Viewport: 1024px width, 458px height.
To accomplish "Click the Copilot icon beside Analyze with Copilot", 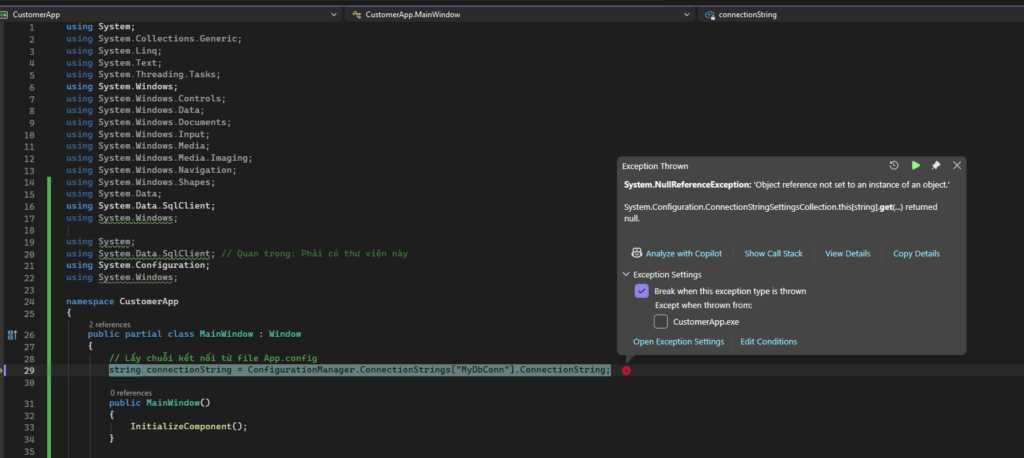I will click(x=635, y=253).
